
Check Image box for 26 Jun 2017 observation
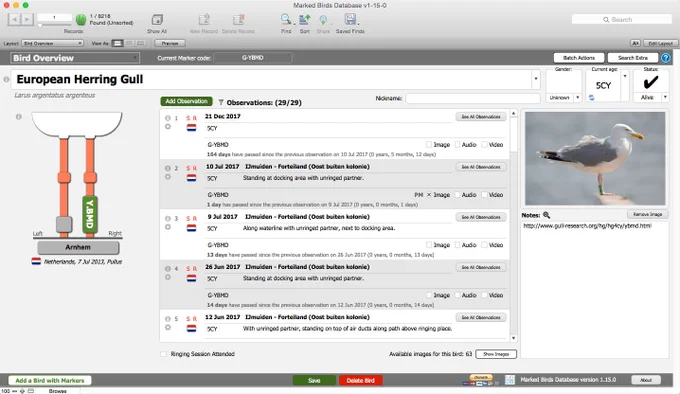429,295
